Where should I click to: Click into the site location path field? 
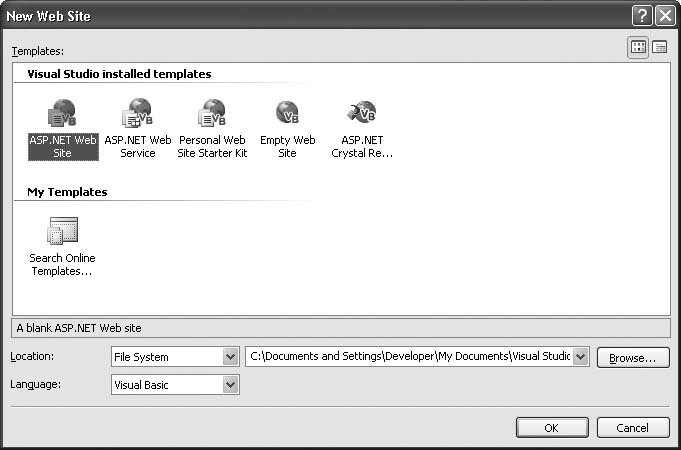410,357
